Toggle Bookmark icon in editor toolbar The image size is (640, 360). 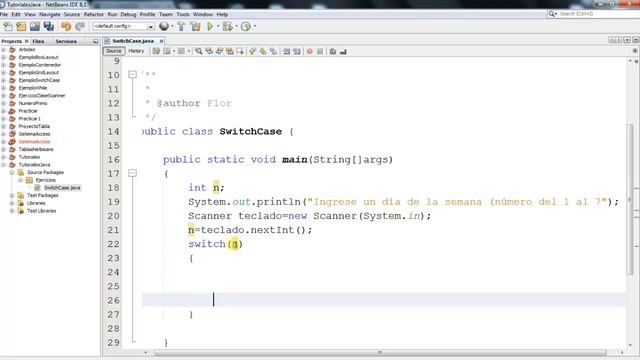click(x=273, y=51)
